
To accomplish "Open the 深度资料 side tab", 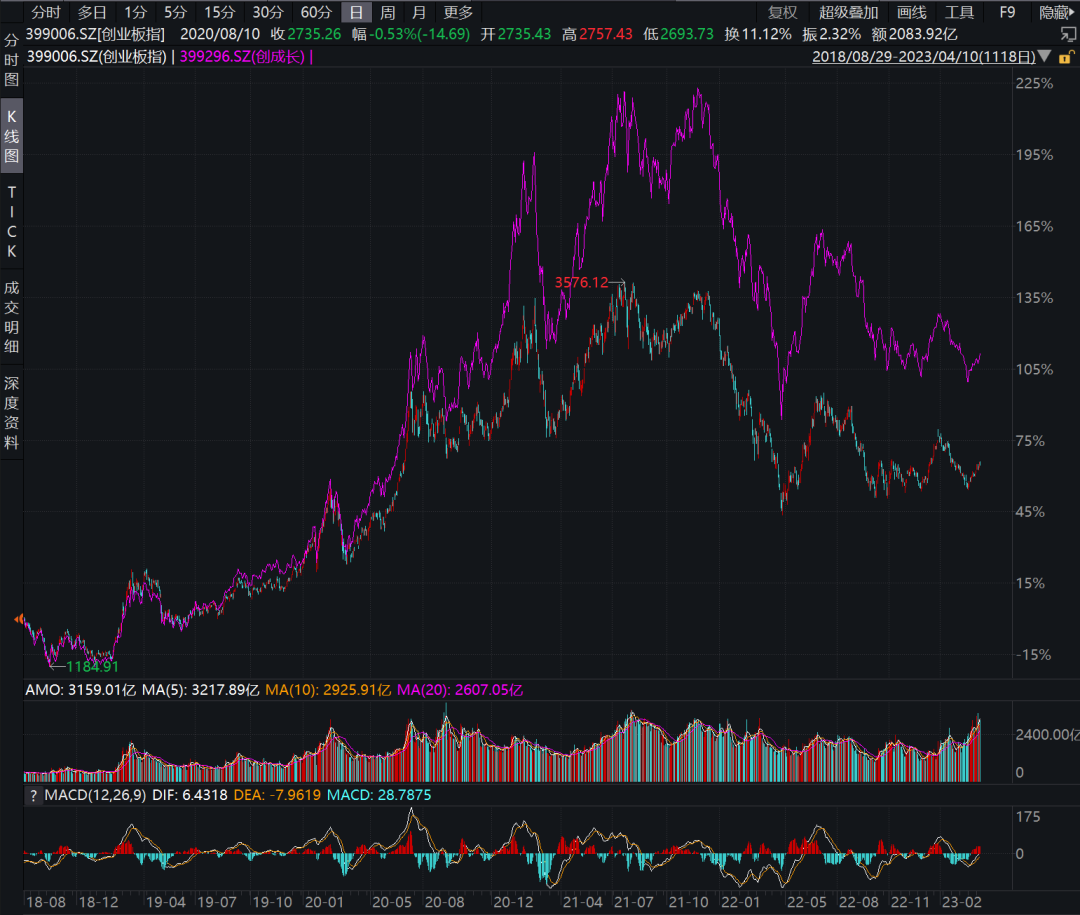I will click(x=11, y=412).
